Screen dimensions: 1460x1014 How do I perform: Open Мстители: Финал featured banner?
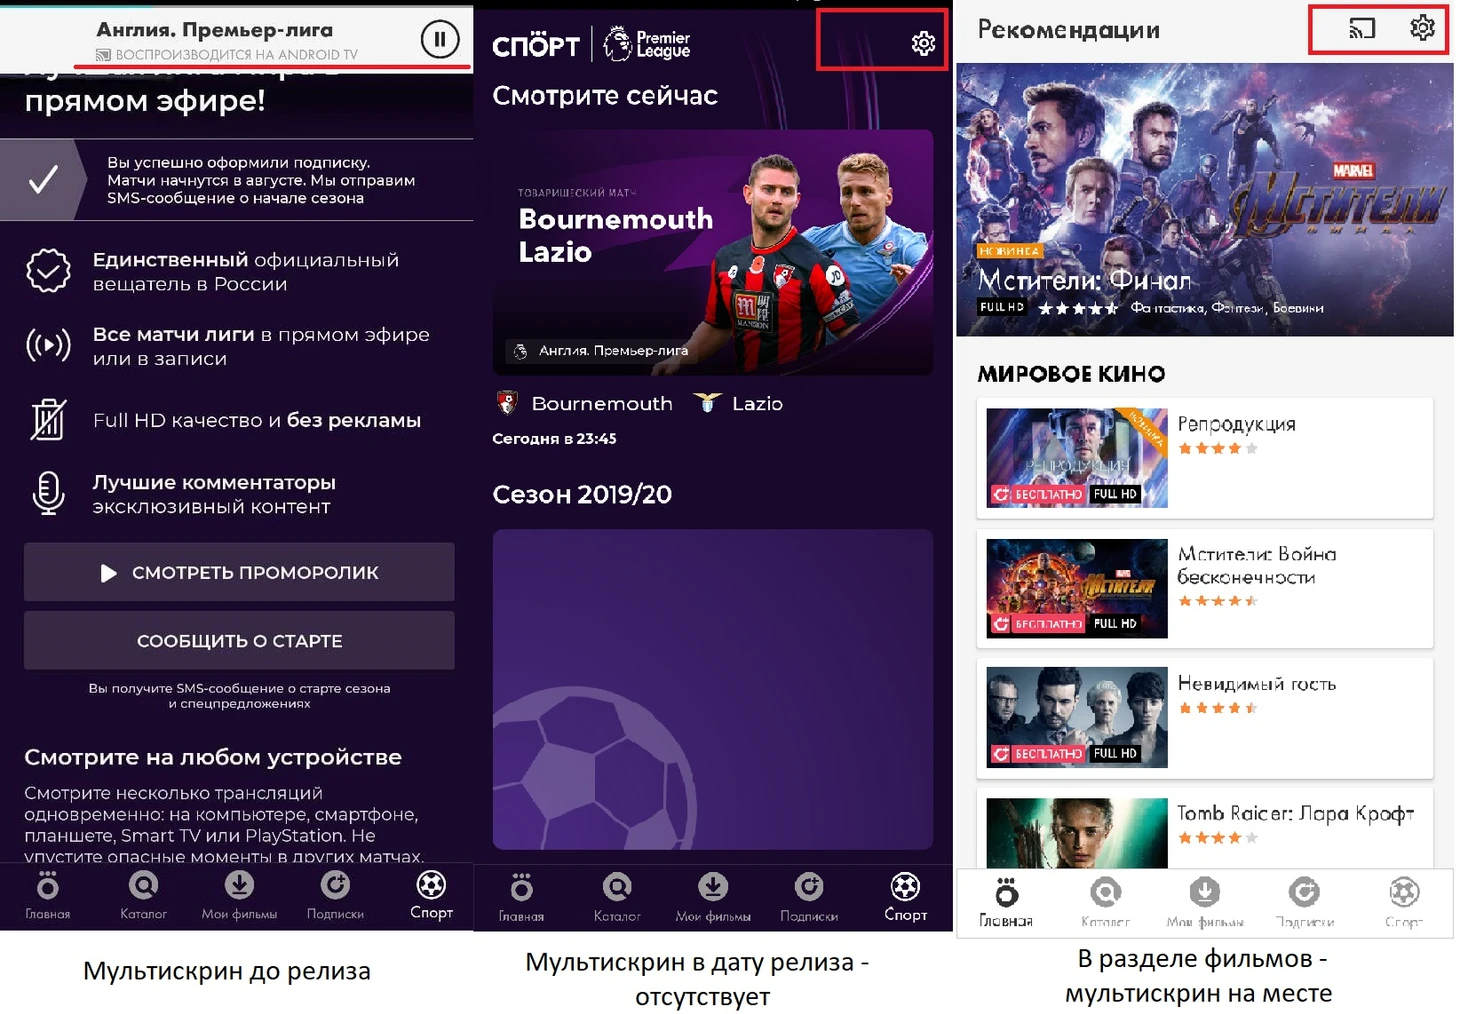(1204, 199)
